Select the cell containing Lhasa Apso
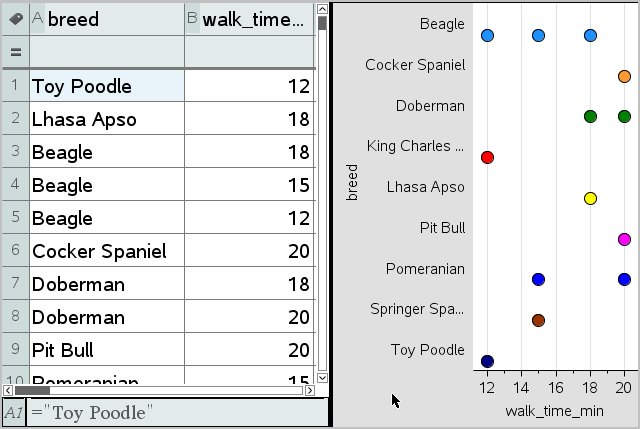This screenshot has height=429, width=640. [x=107, y=119]
